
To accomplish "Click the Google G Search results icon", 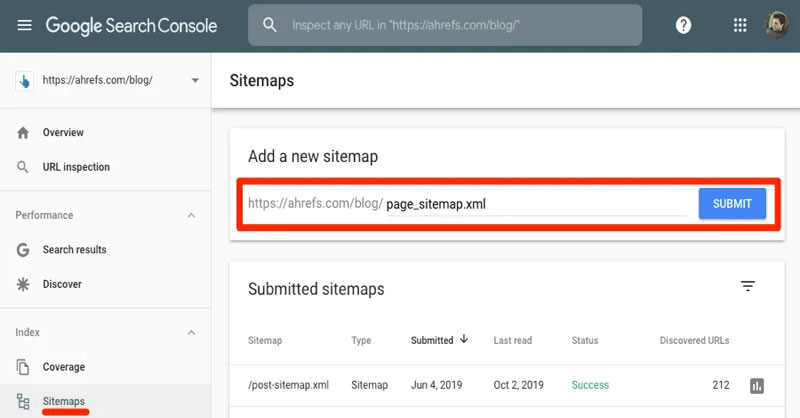I will point(23,250).
